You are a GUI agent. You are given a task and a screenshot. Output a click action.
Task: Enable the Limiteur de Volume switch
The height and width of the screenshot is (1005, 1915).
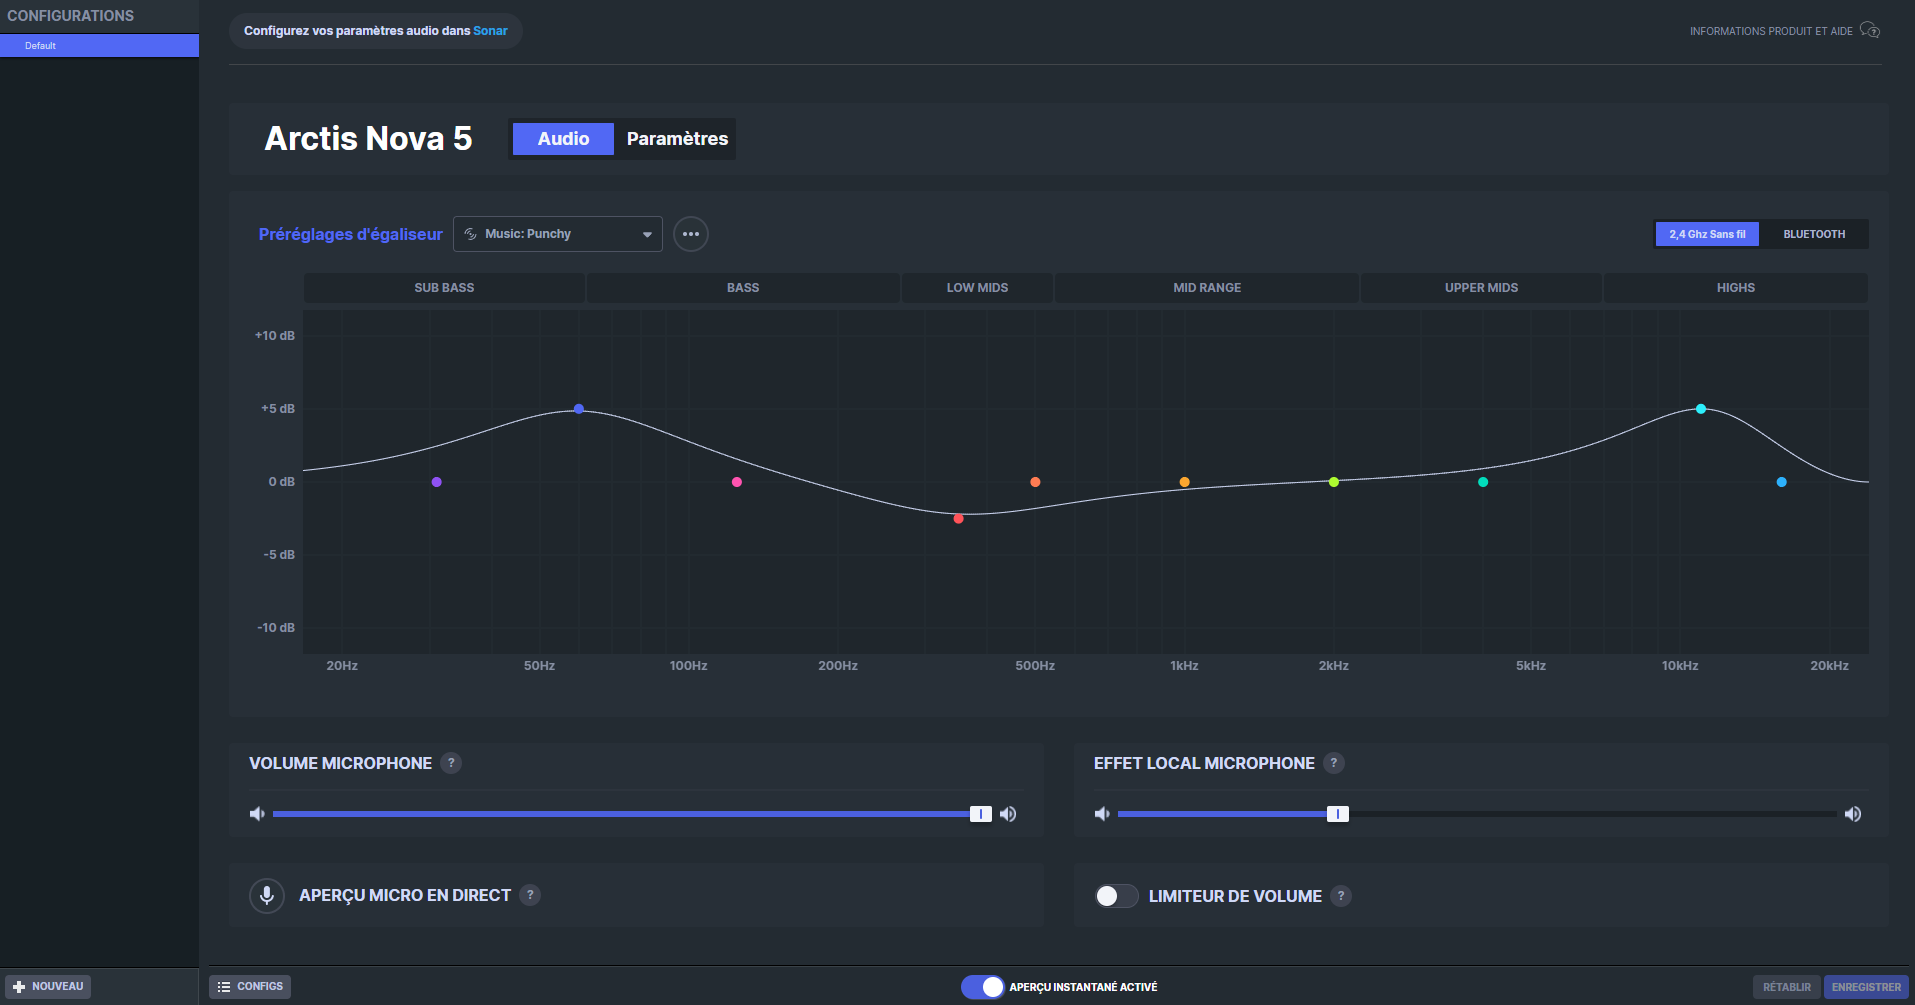(x=1116, y=896)
